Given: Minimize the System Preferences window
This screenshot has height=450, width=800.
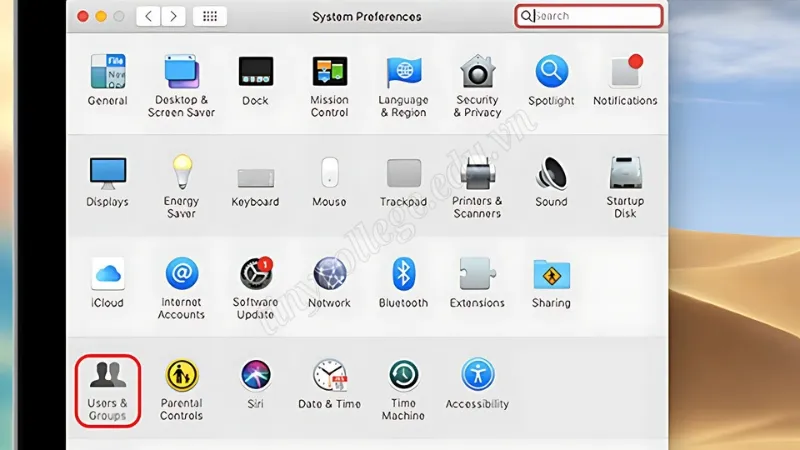Looking at the screenshot, I should coord(101,16).
